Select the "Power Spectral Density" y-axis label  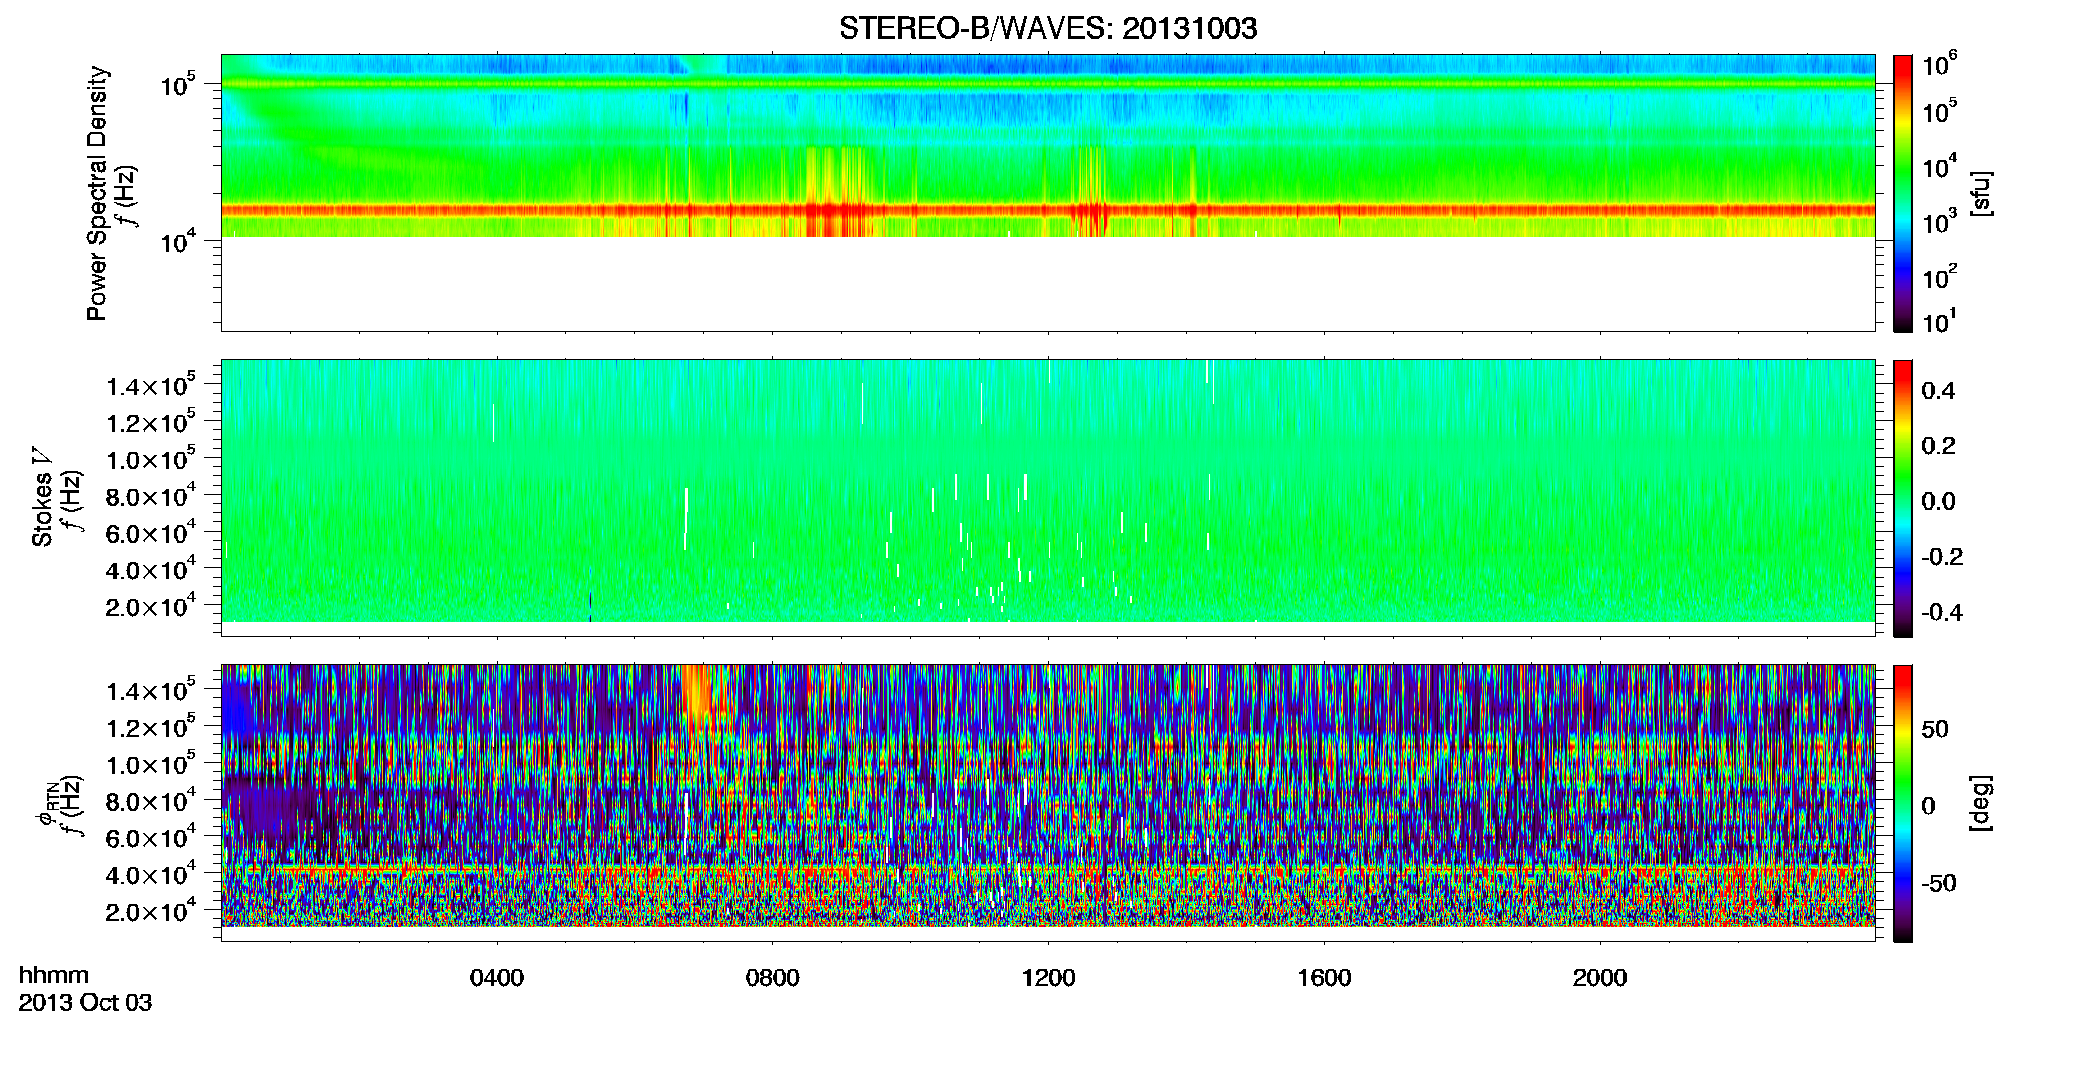point(97,193)
